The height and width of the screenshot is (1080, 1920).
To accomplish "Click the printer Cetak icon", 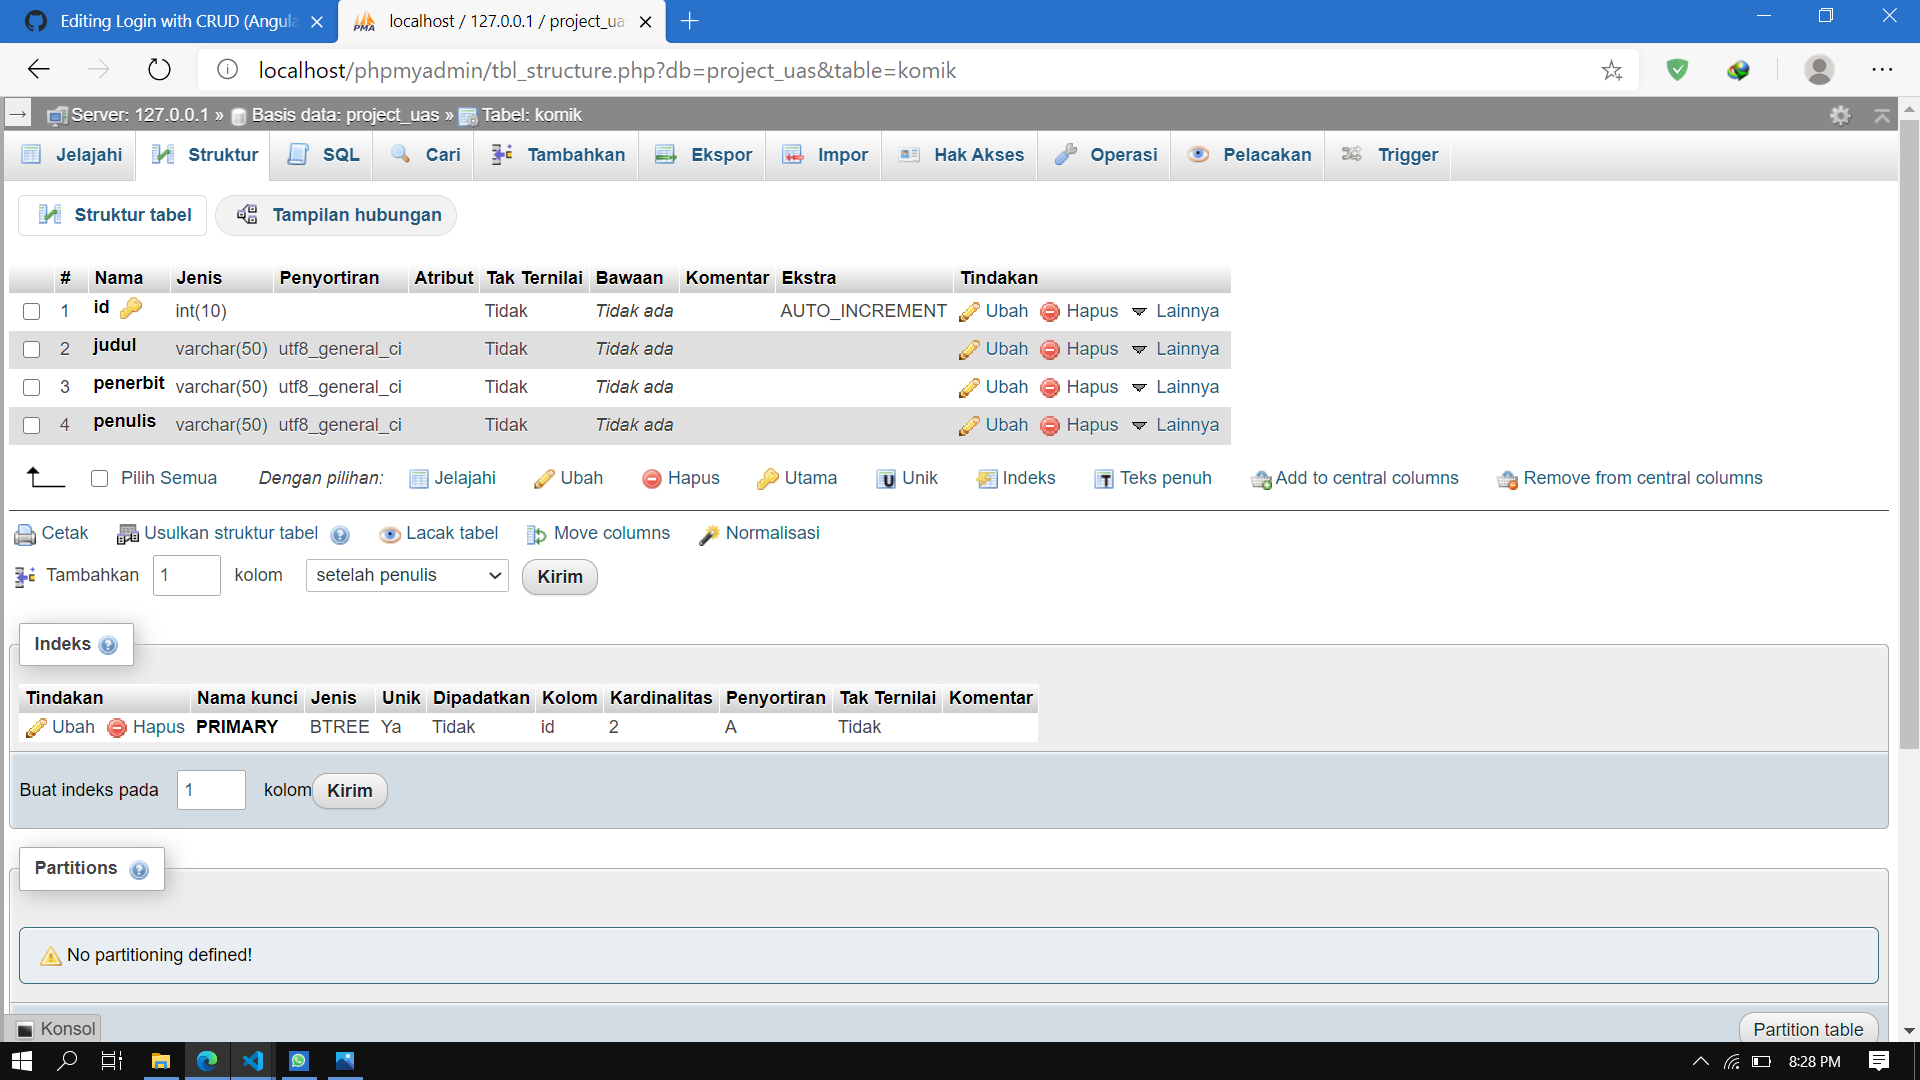I will pyautogui.click(x=25, y=534).
